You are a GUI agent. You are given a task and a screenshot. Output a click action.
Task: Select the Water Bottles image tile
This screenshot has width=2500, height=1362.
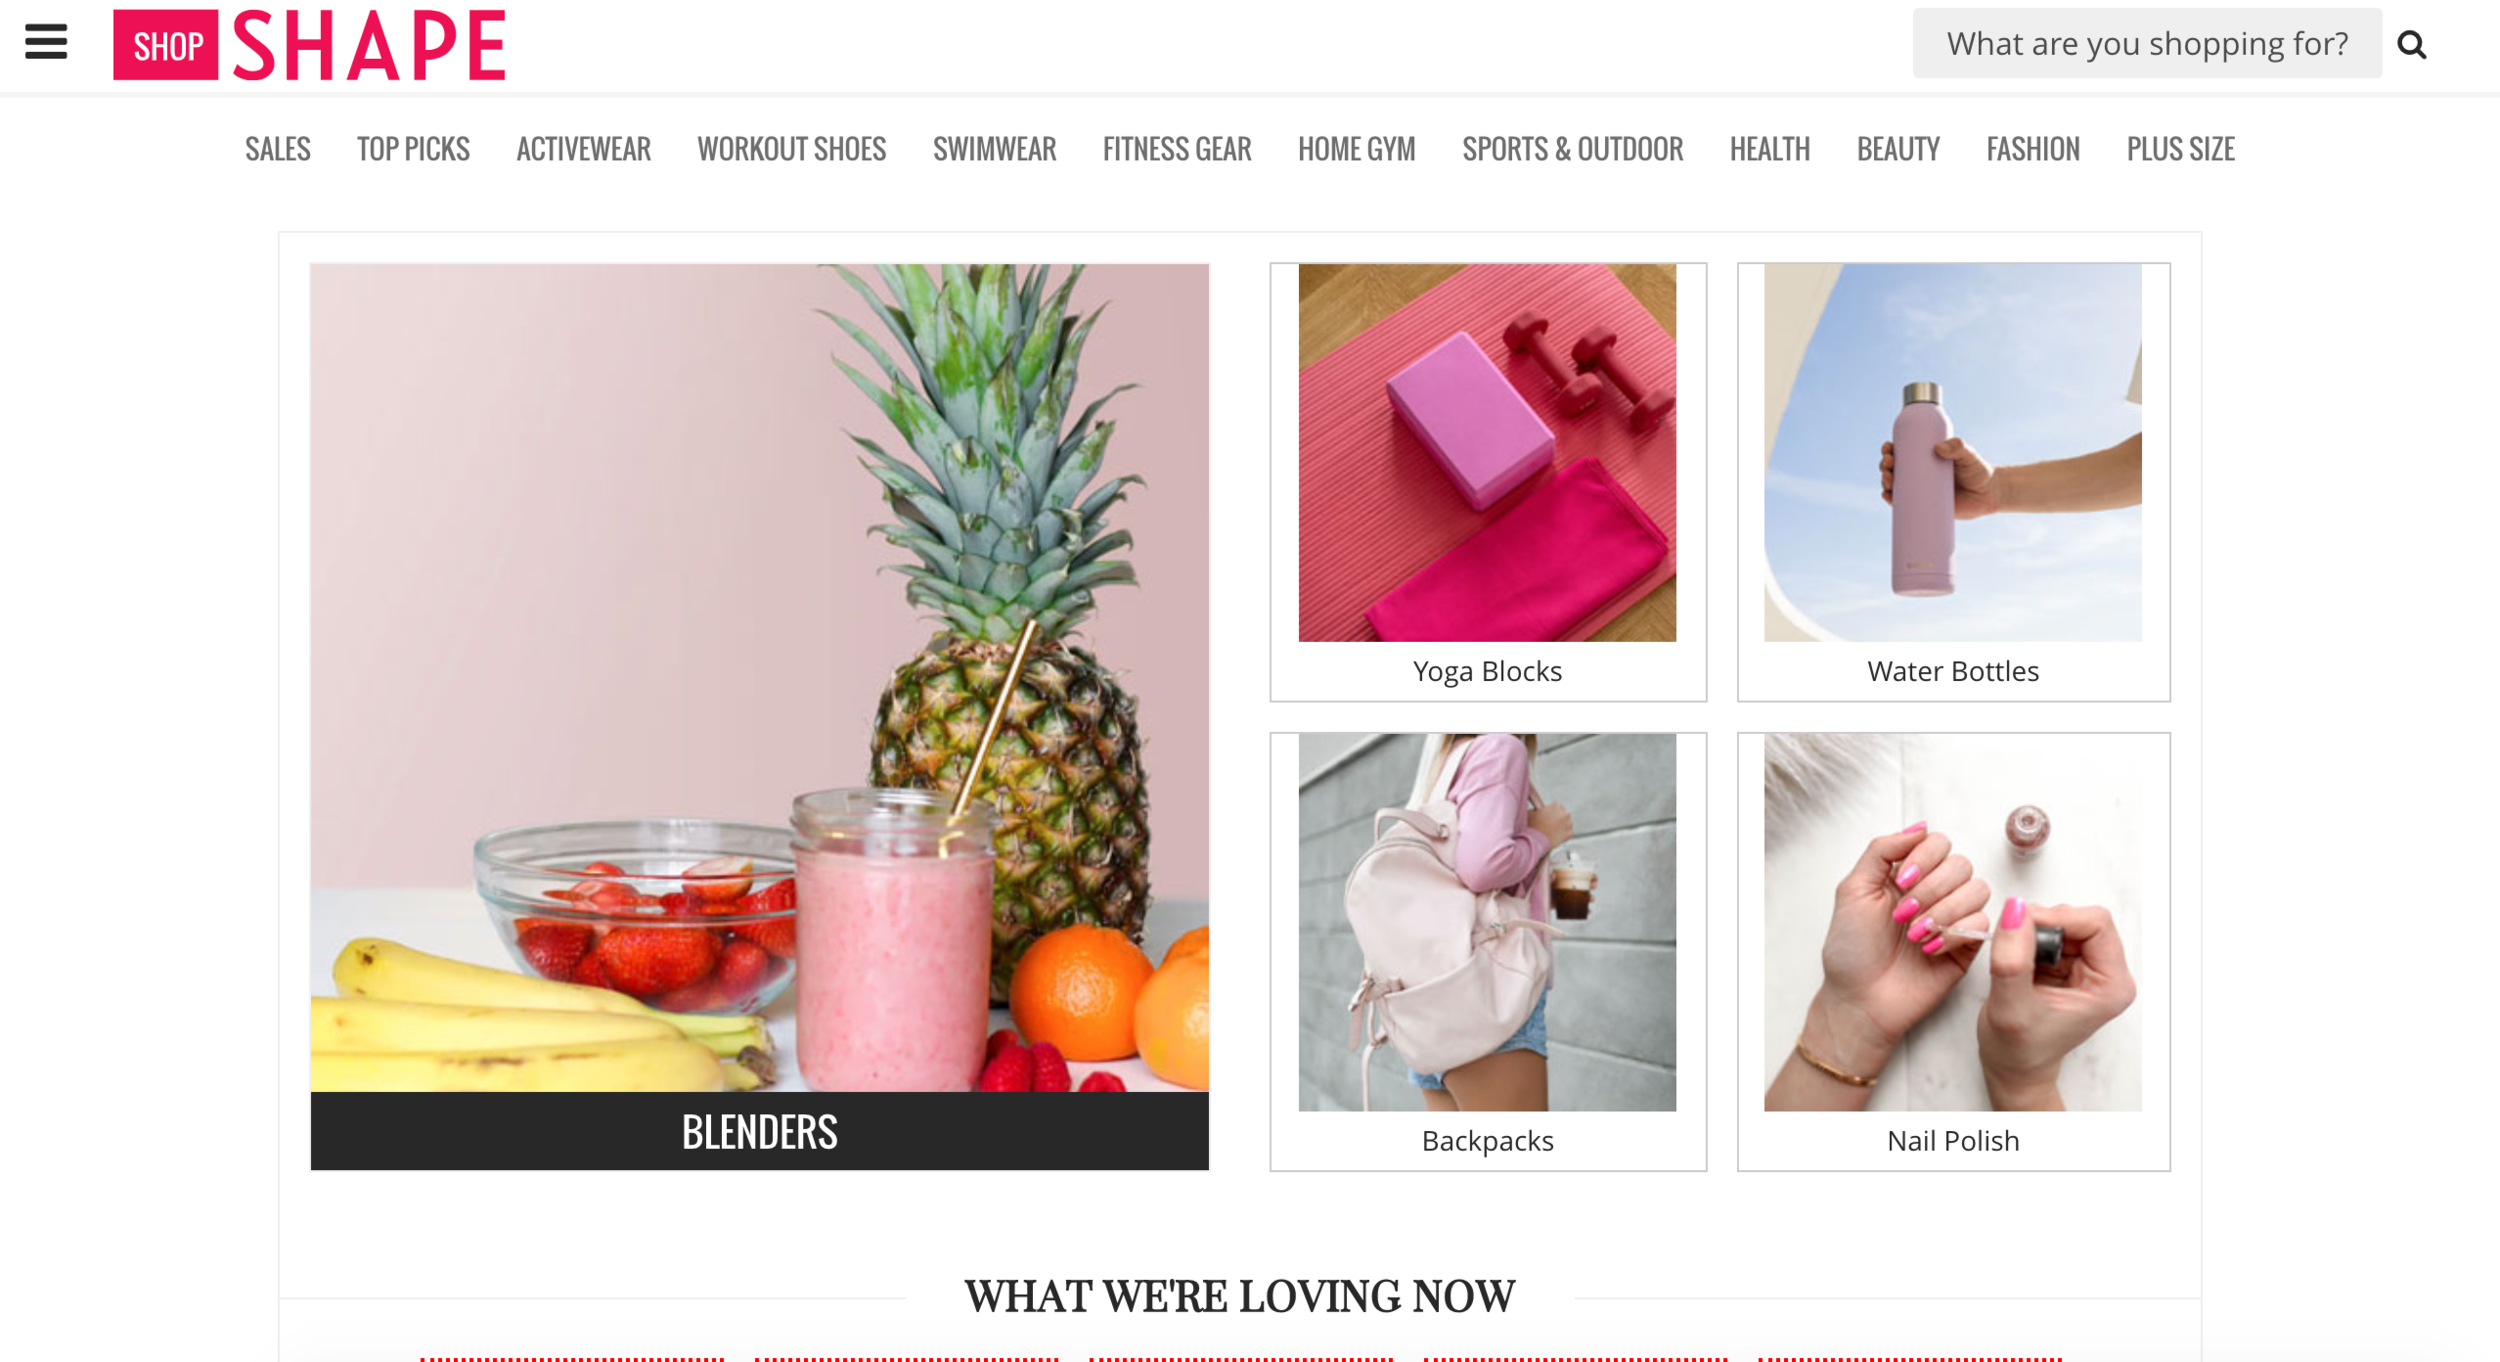point(1952,452)
